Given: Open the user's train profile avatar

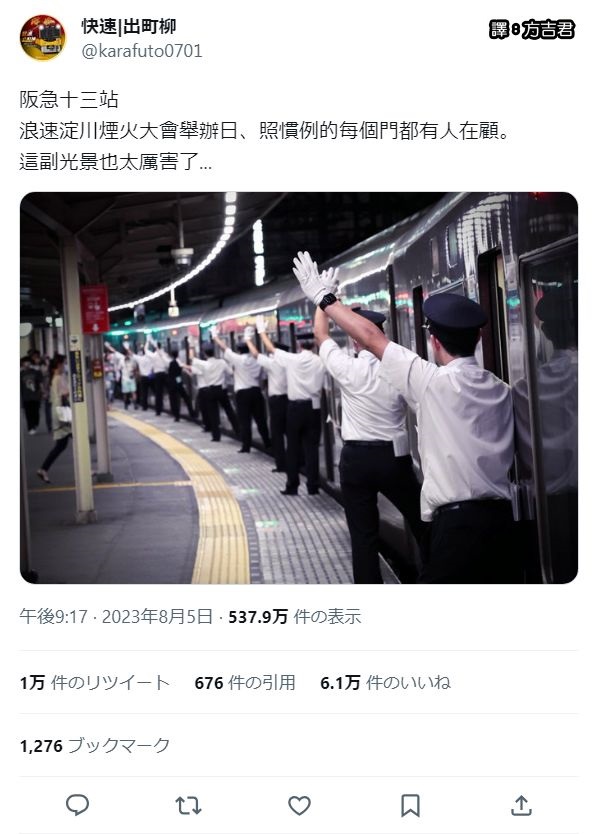Looking at the screenshot, I should pyautogui.click(x=43, y=38).
